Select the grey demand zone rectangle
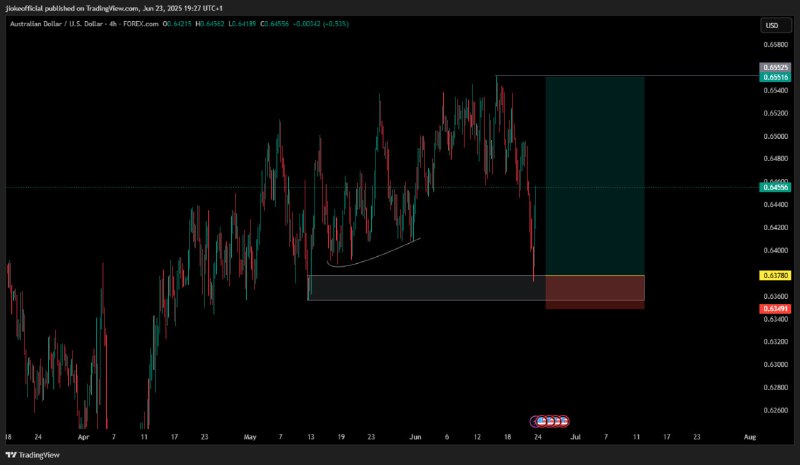Image resolution: width=800 pixels, height=465 pixels. point(427,288)
